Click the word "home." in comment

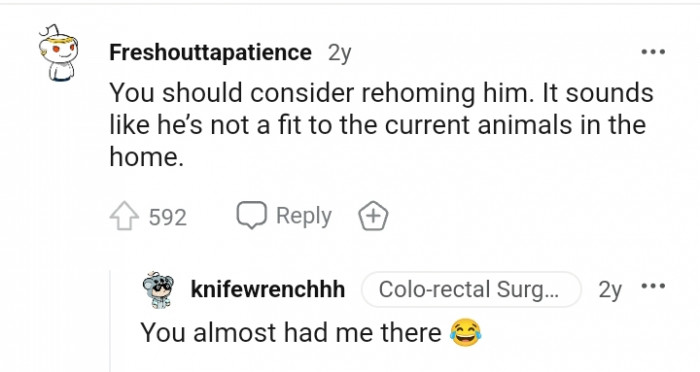pyautogui.click(x=146, y=157)
